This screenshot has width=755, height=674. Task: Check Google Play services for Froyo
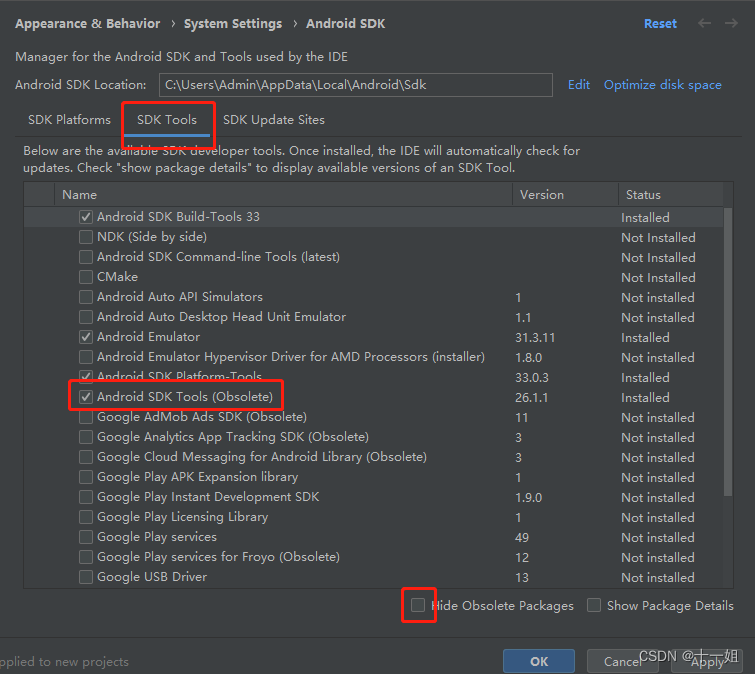coord(86,557)
